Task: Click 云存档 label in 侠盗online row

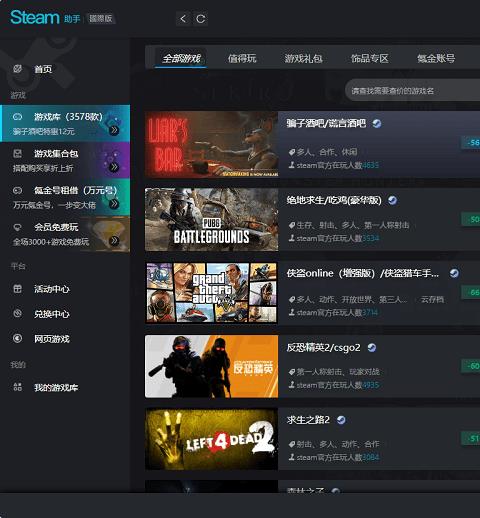Action: click(x=432, y=299)
